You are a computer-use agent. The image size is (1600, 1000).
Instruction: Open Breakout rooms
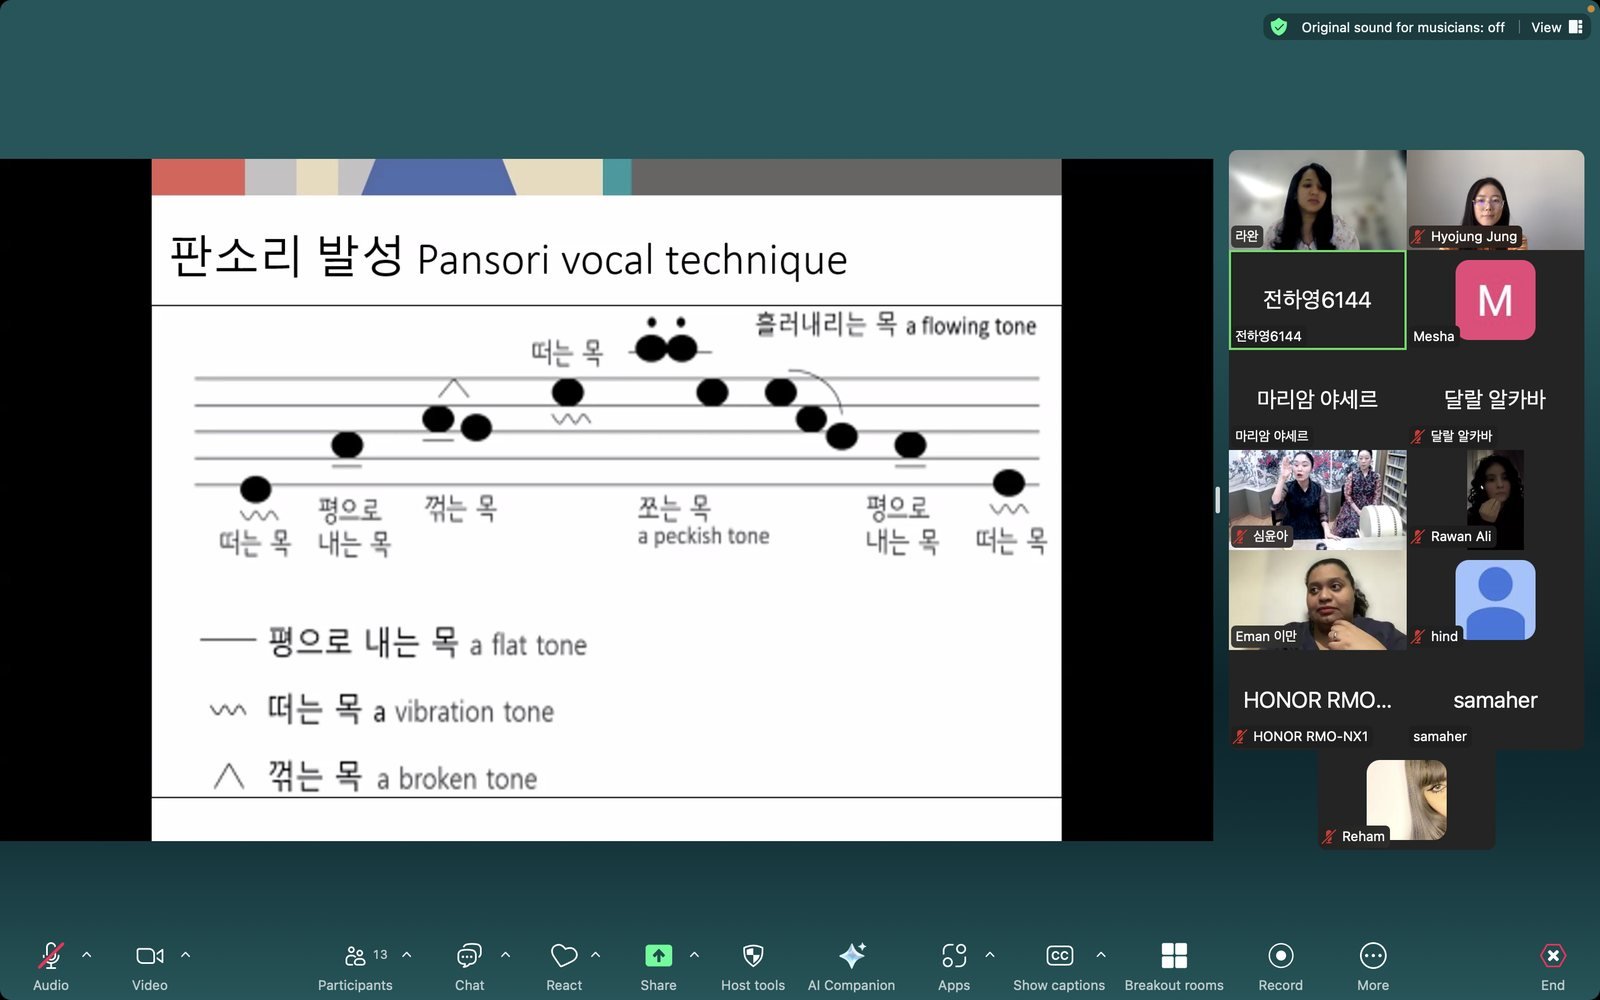pos(1174,956)
